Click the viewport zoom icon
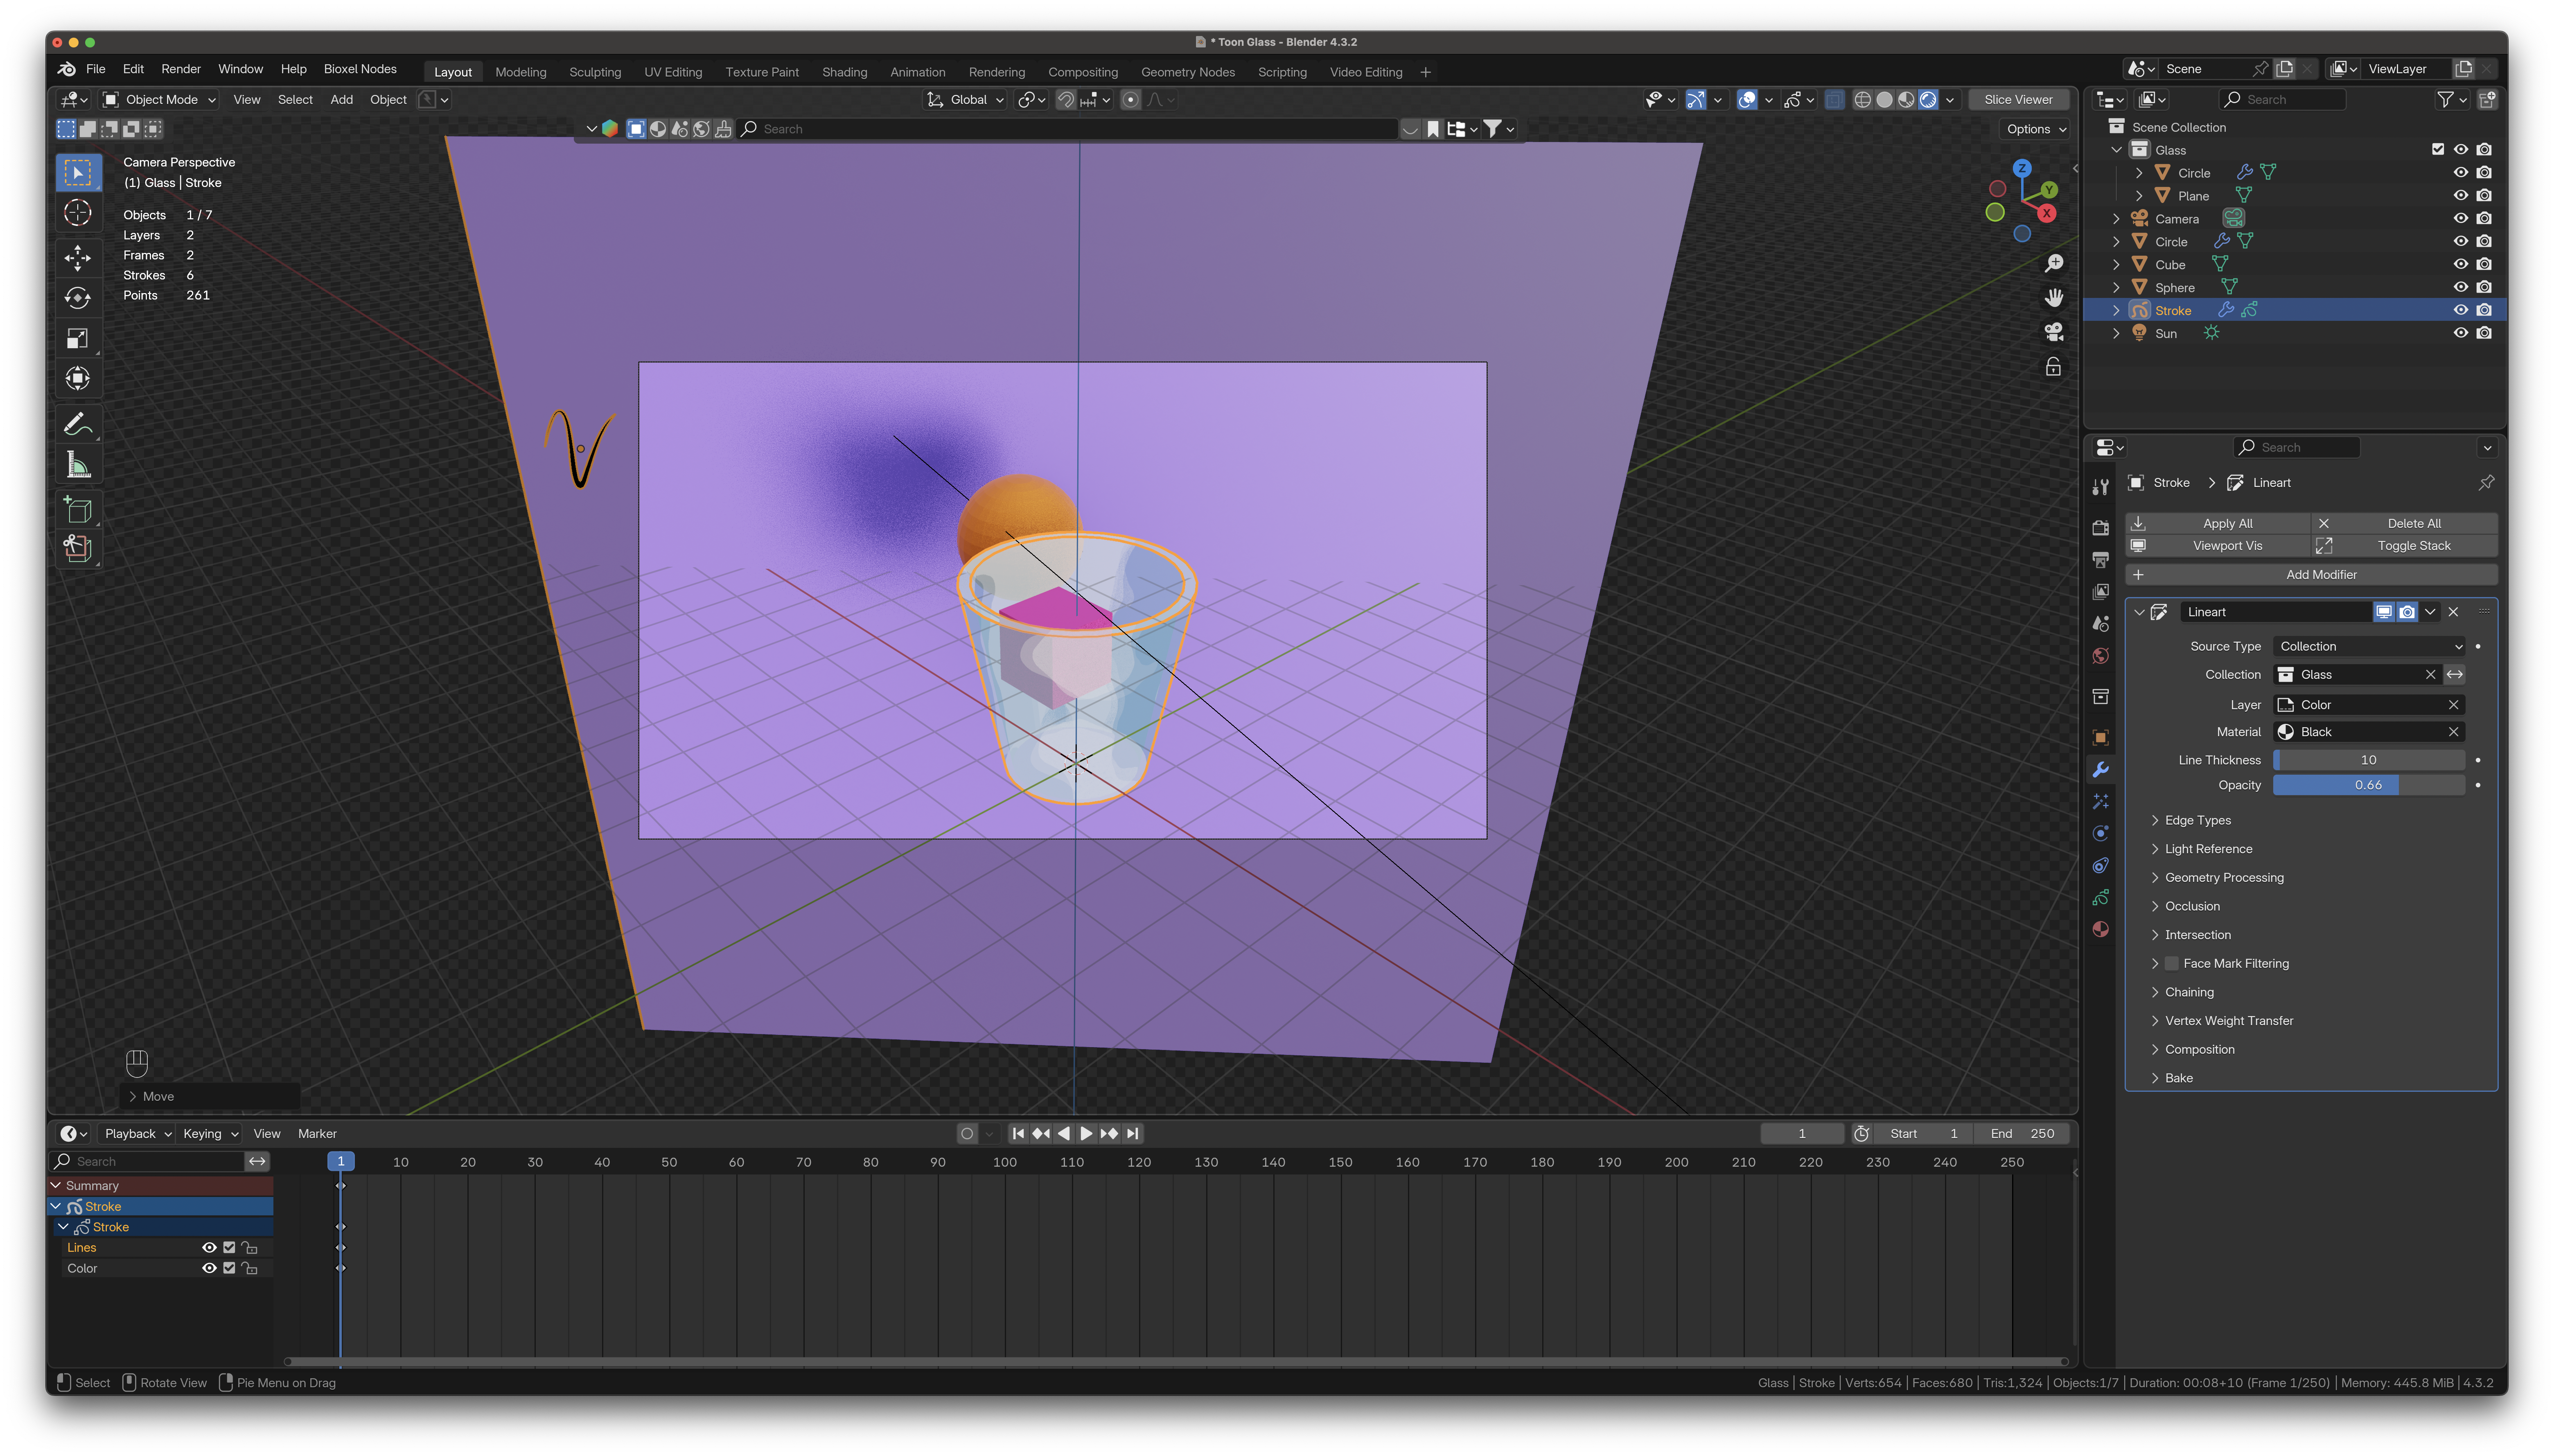This screenshot has height=1456, width=2554. tap(2053, 263)
